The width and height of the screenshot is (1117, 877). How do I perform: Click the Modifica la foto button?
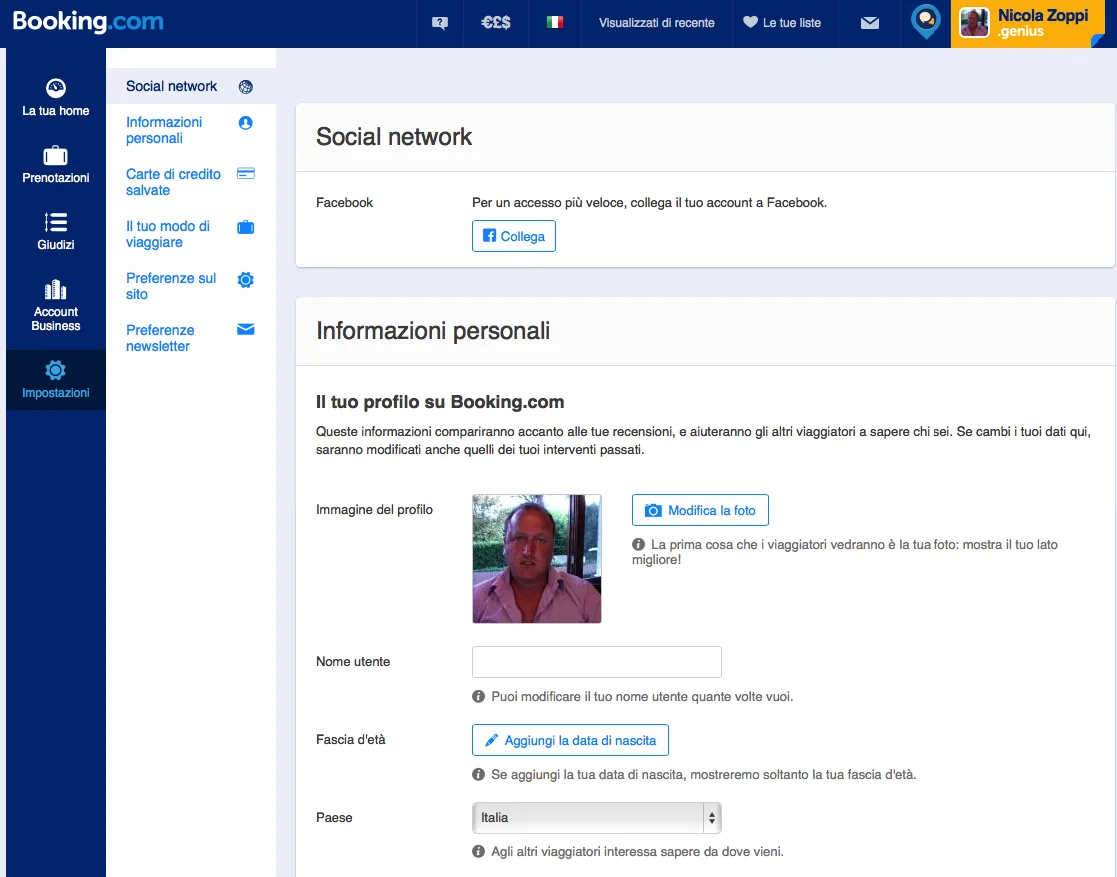pos(700,510)
